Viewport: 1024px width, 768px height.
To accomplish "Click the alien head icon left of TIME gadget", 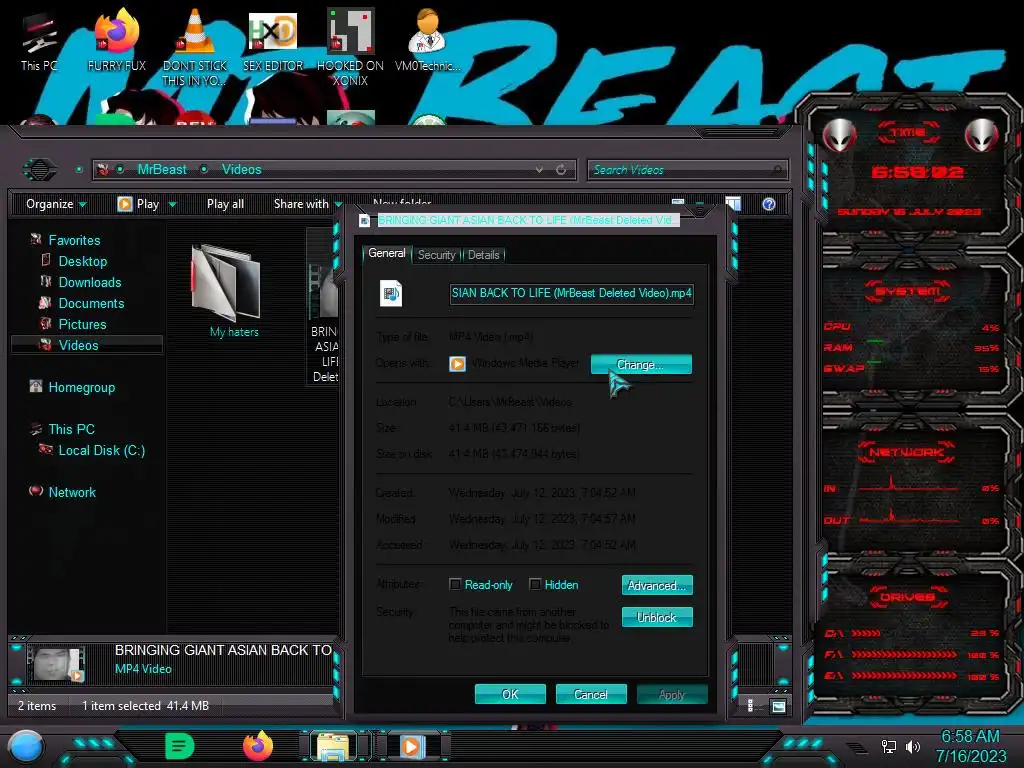I will coord(839,135).
